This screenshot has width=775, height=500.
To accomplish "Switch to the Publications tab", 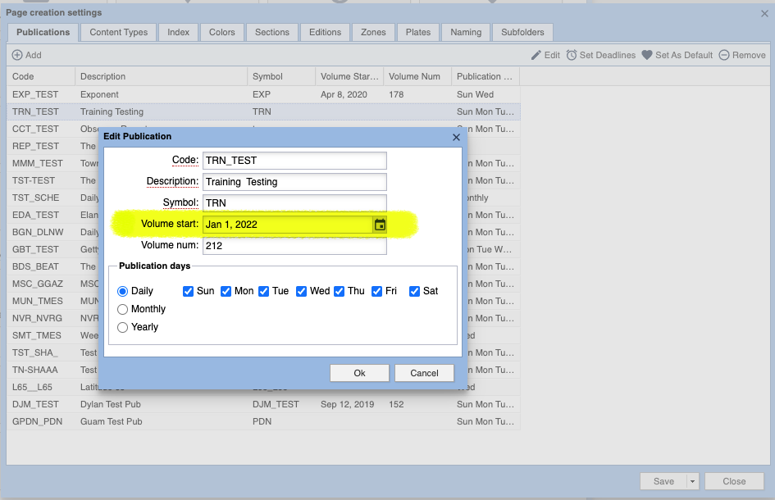I will [43, 32].
